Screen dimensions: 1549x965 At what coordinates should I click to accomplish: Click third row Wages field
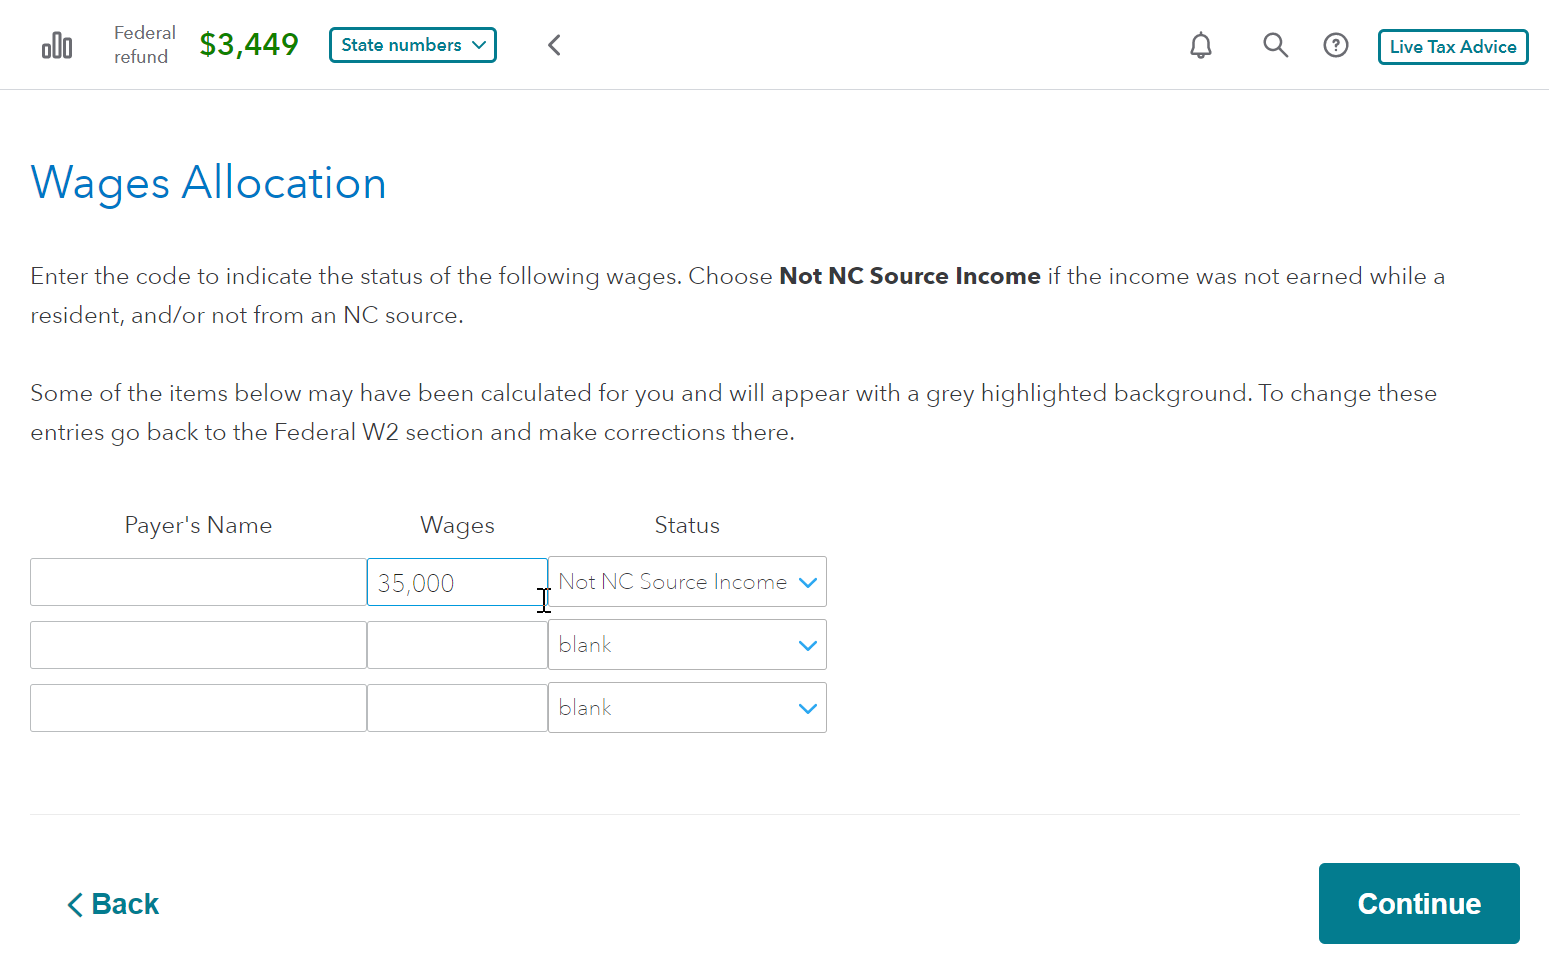click(456, 708)
